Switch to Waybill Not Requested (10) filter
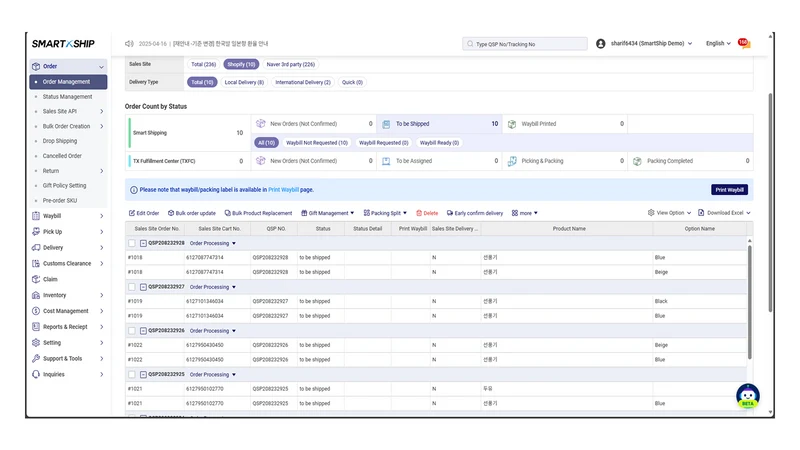The height and width of the screenshot is (450, 800). [x=317, y=143]
